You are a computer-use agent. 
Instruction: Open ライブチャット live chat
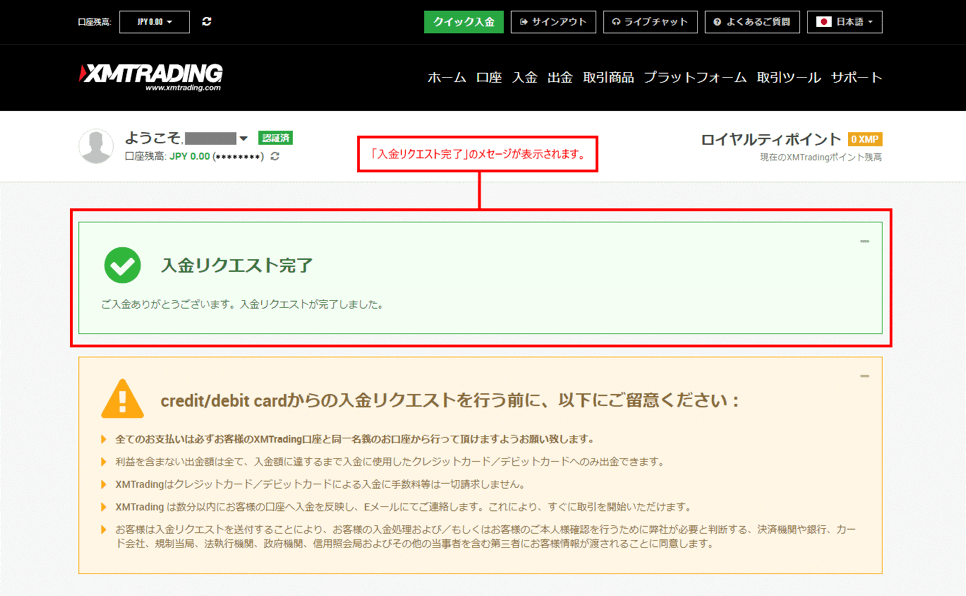click(649, 21)
